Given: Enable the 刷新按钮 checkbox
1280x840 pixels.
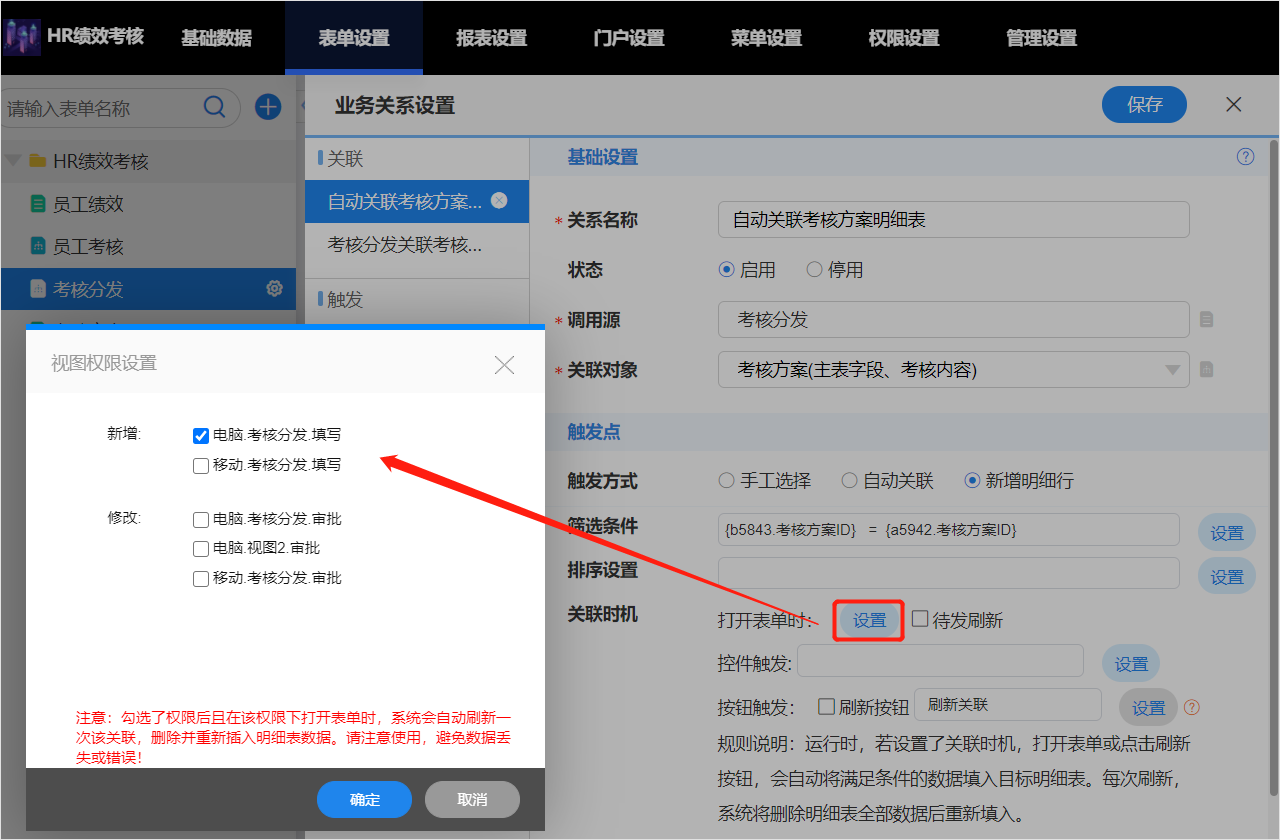Looking at the screenshot, I should pos(826,706).
